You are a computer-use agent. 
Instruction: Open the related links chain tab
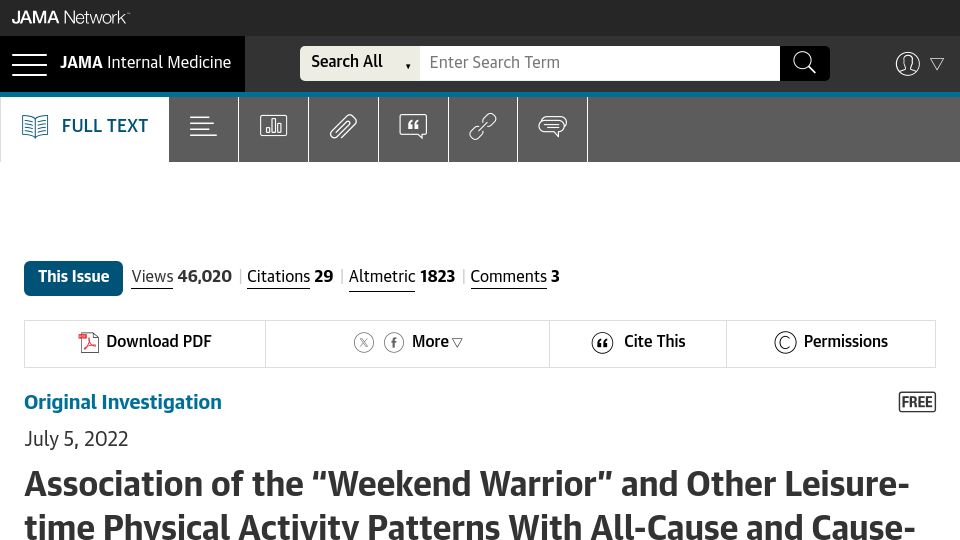(x=483, y=127)
